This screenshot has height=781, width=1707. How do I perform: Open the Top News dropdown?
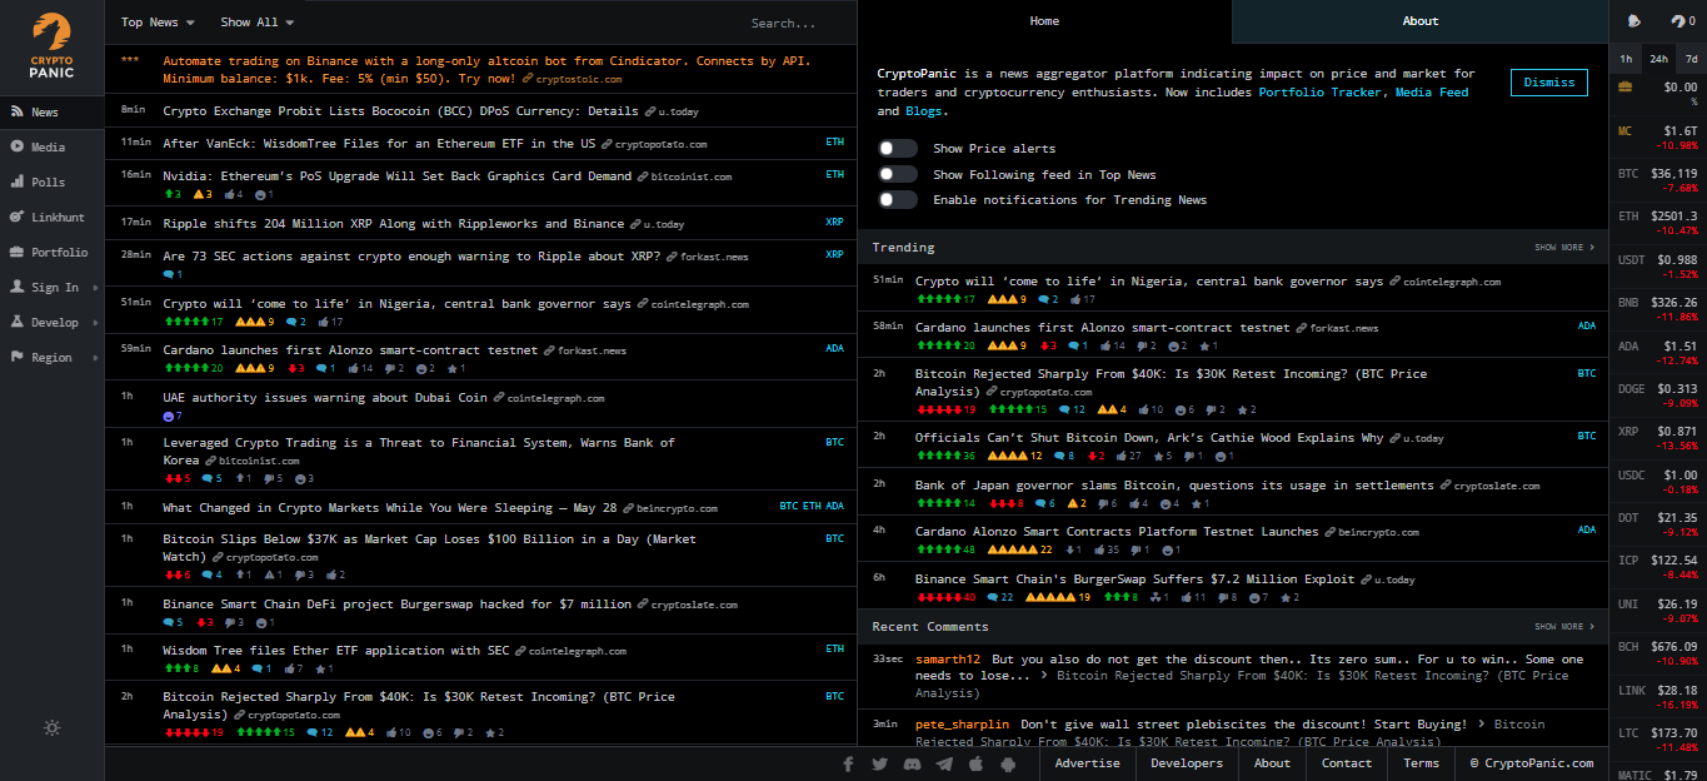coord(157,22)
